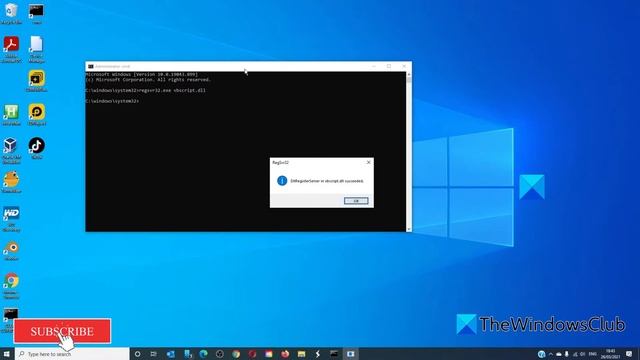The image size is (640, 360).
Task: Open the Action Center notifications
Action: click(629, 354)
